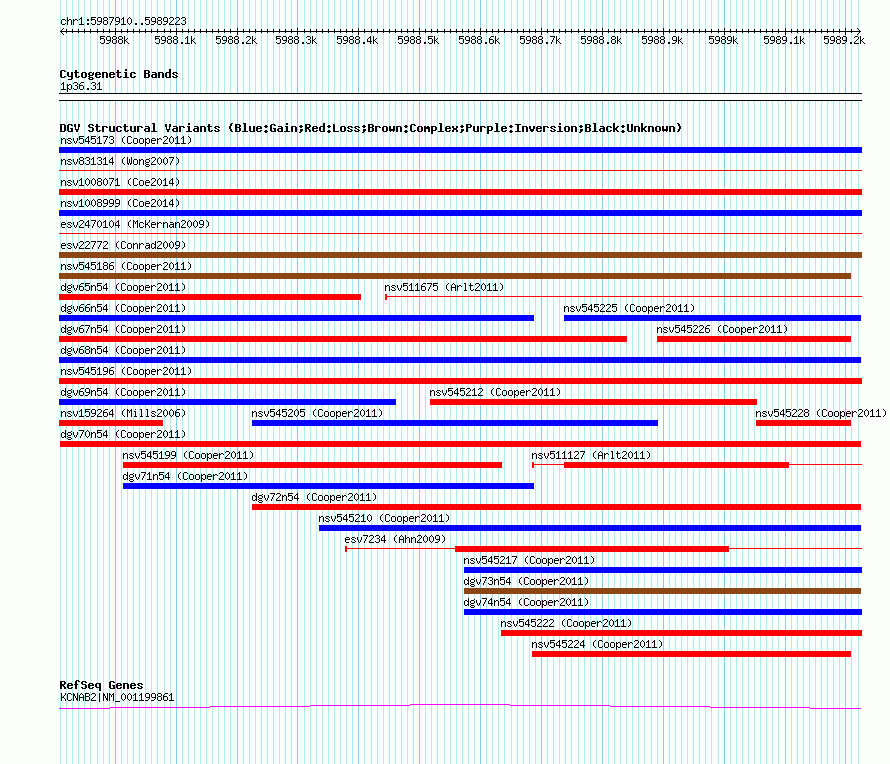The height and width of the screenshot is (764, 890).
Task: Click the magenta KCNAB2 gene track line
Action: (x=460, y=707)
